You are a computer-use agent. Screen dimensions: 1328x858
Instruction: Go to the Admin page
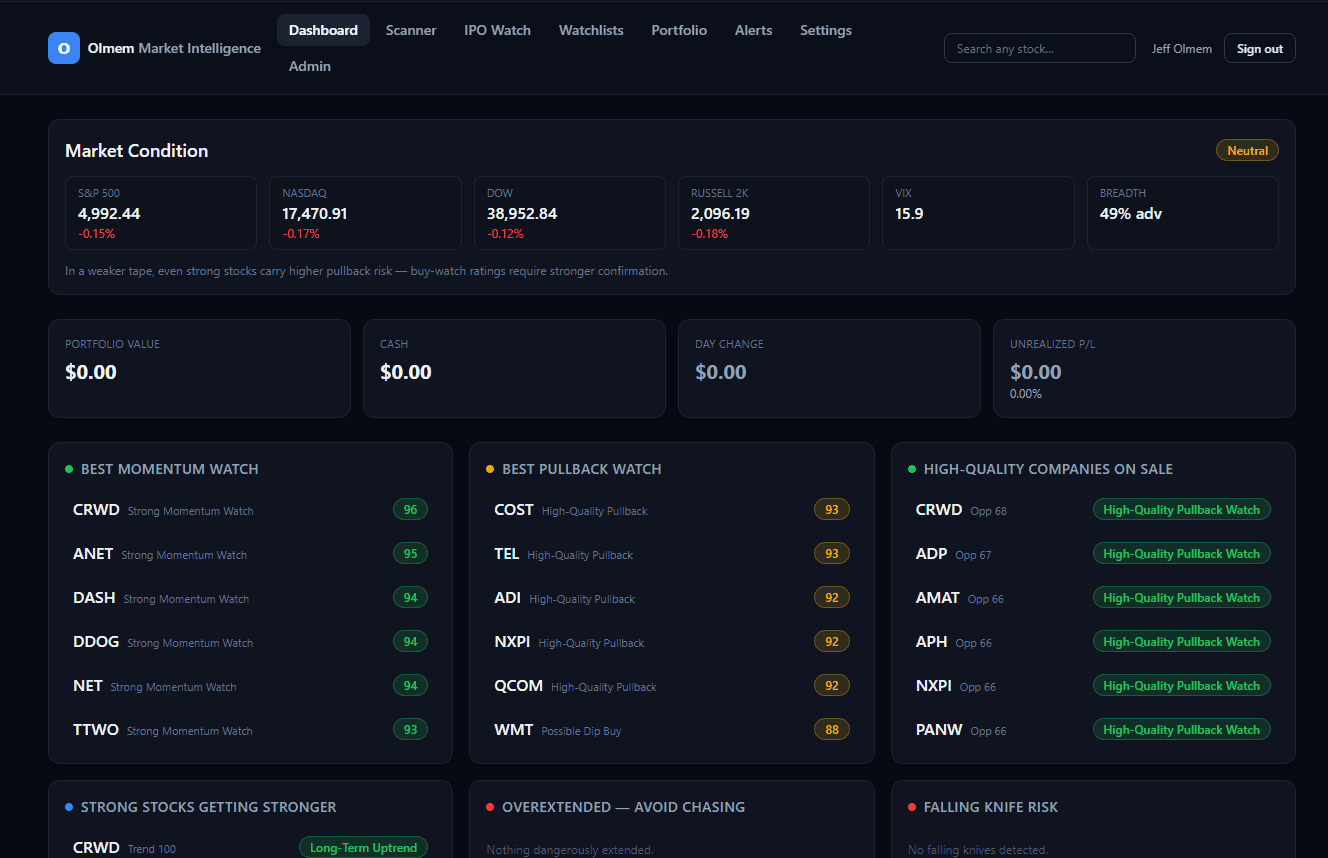point(310,66)
